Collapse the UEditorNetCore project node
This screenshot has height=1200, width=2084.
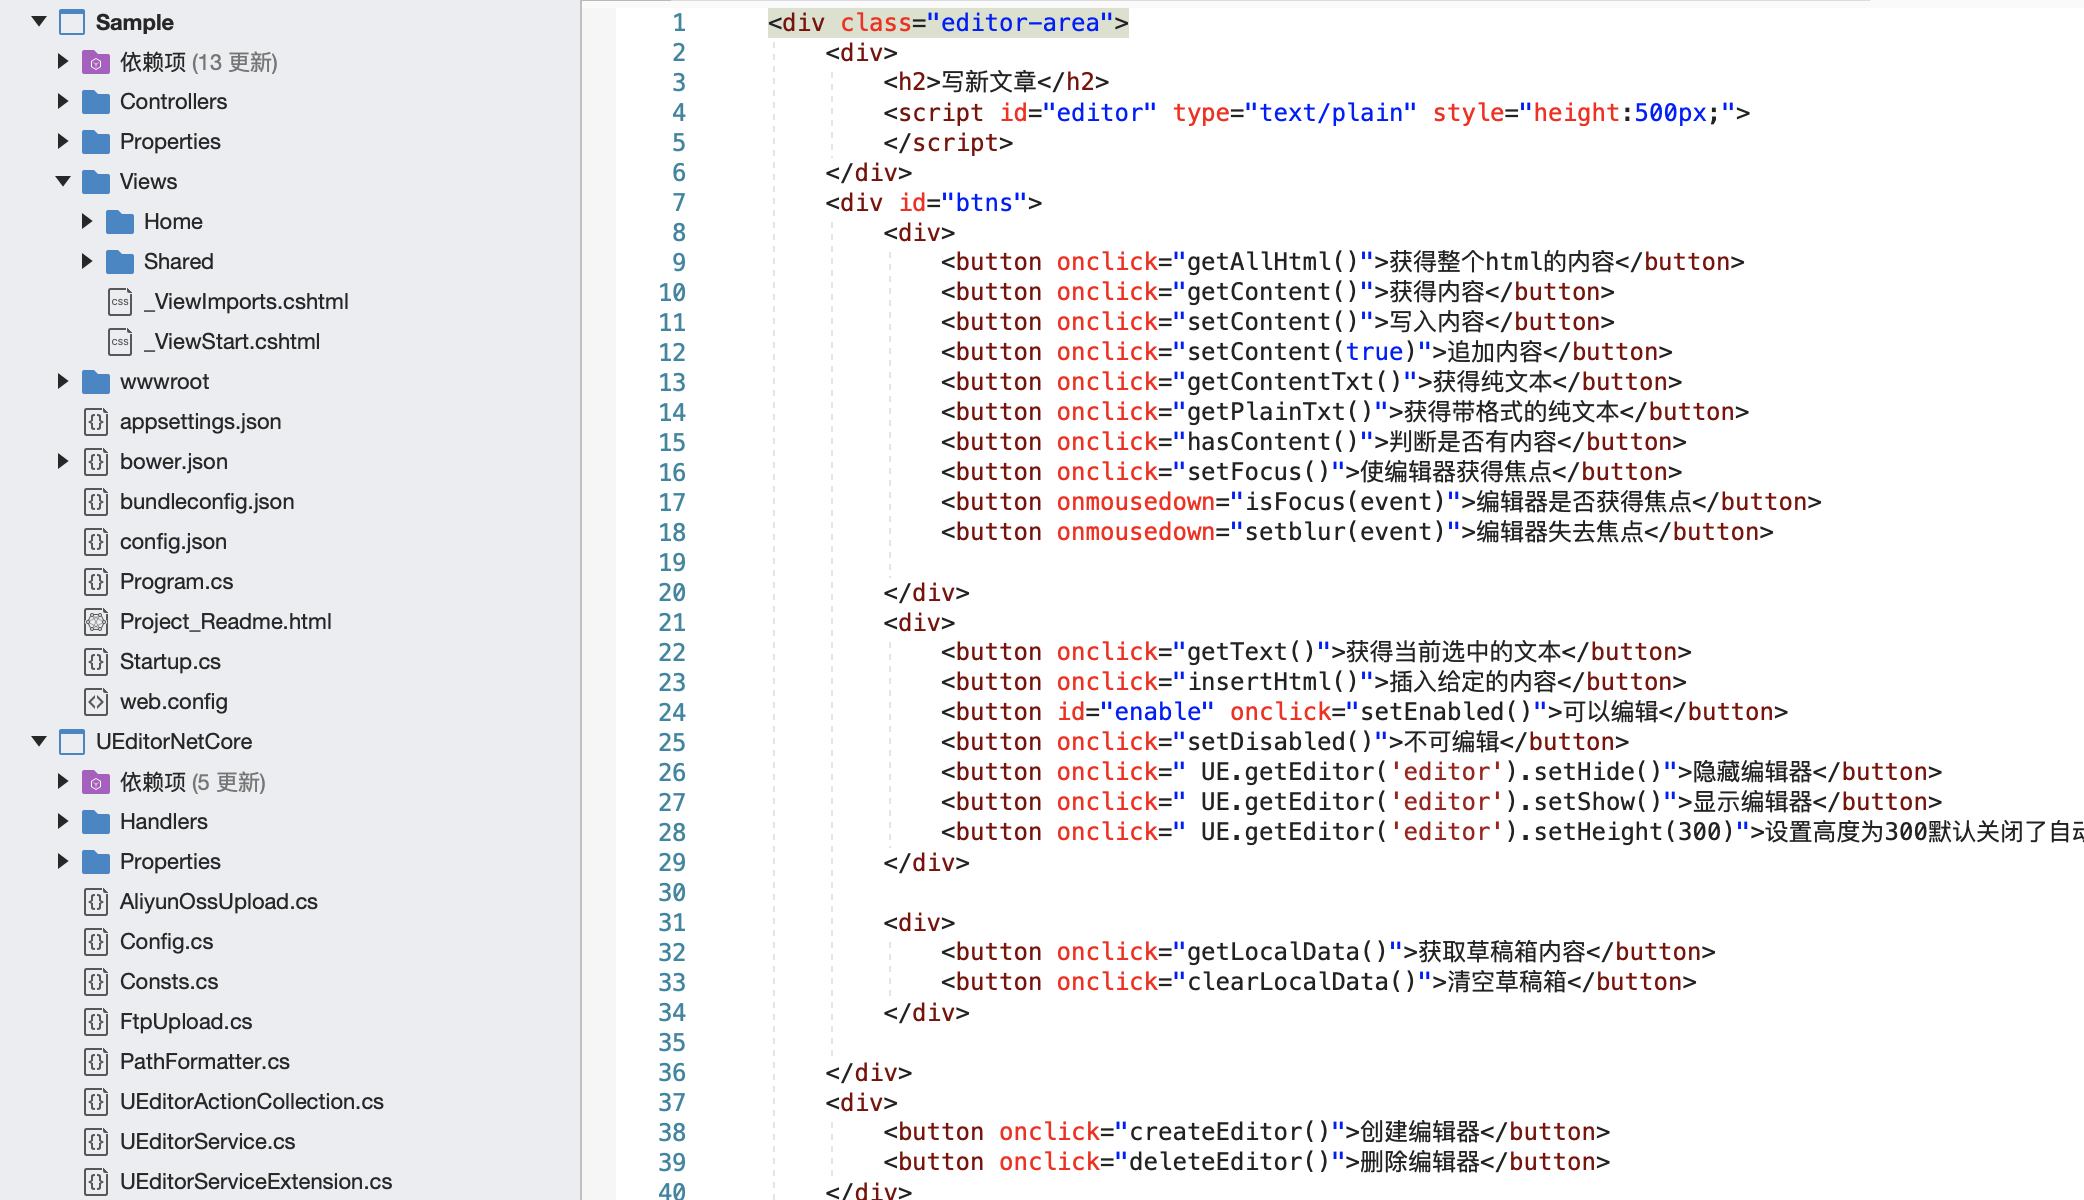tap(39, 741)
